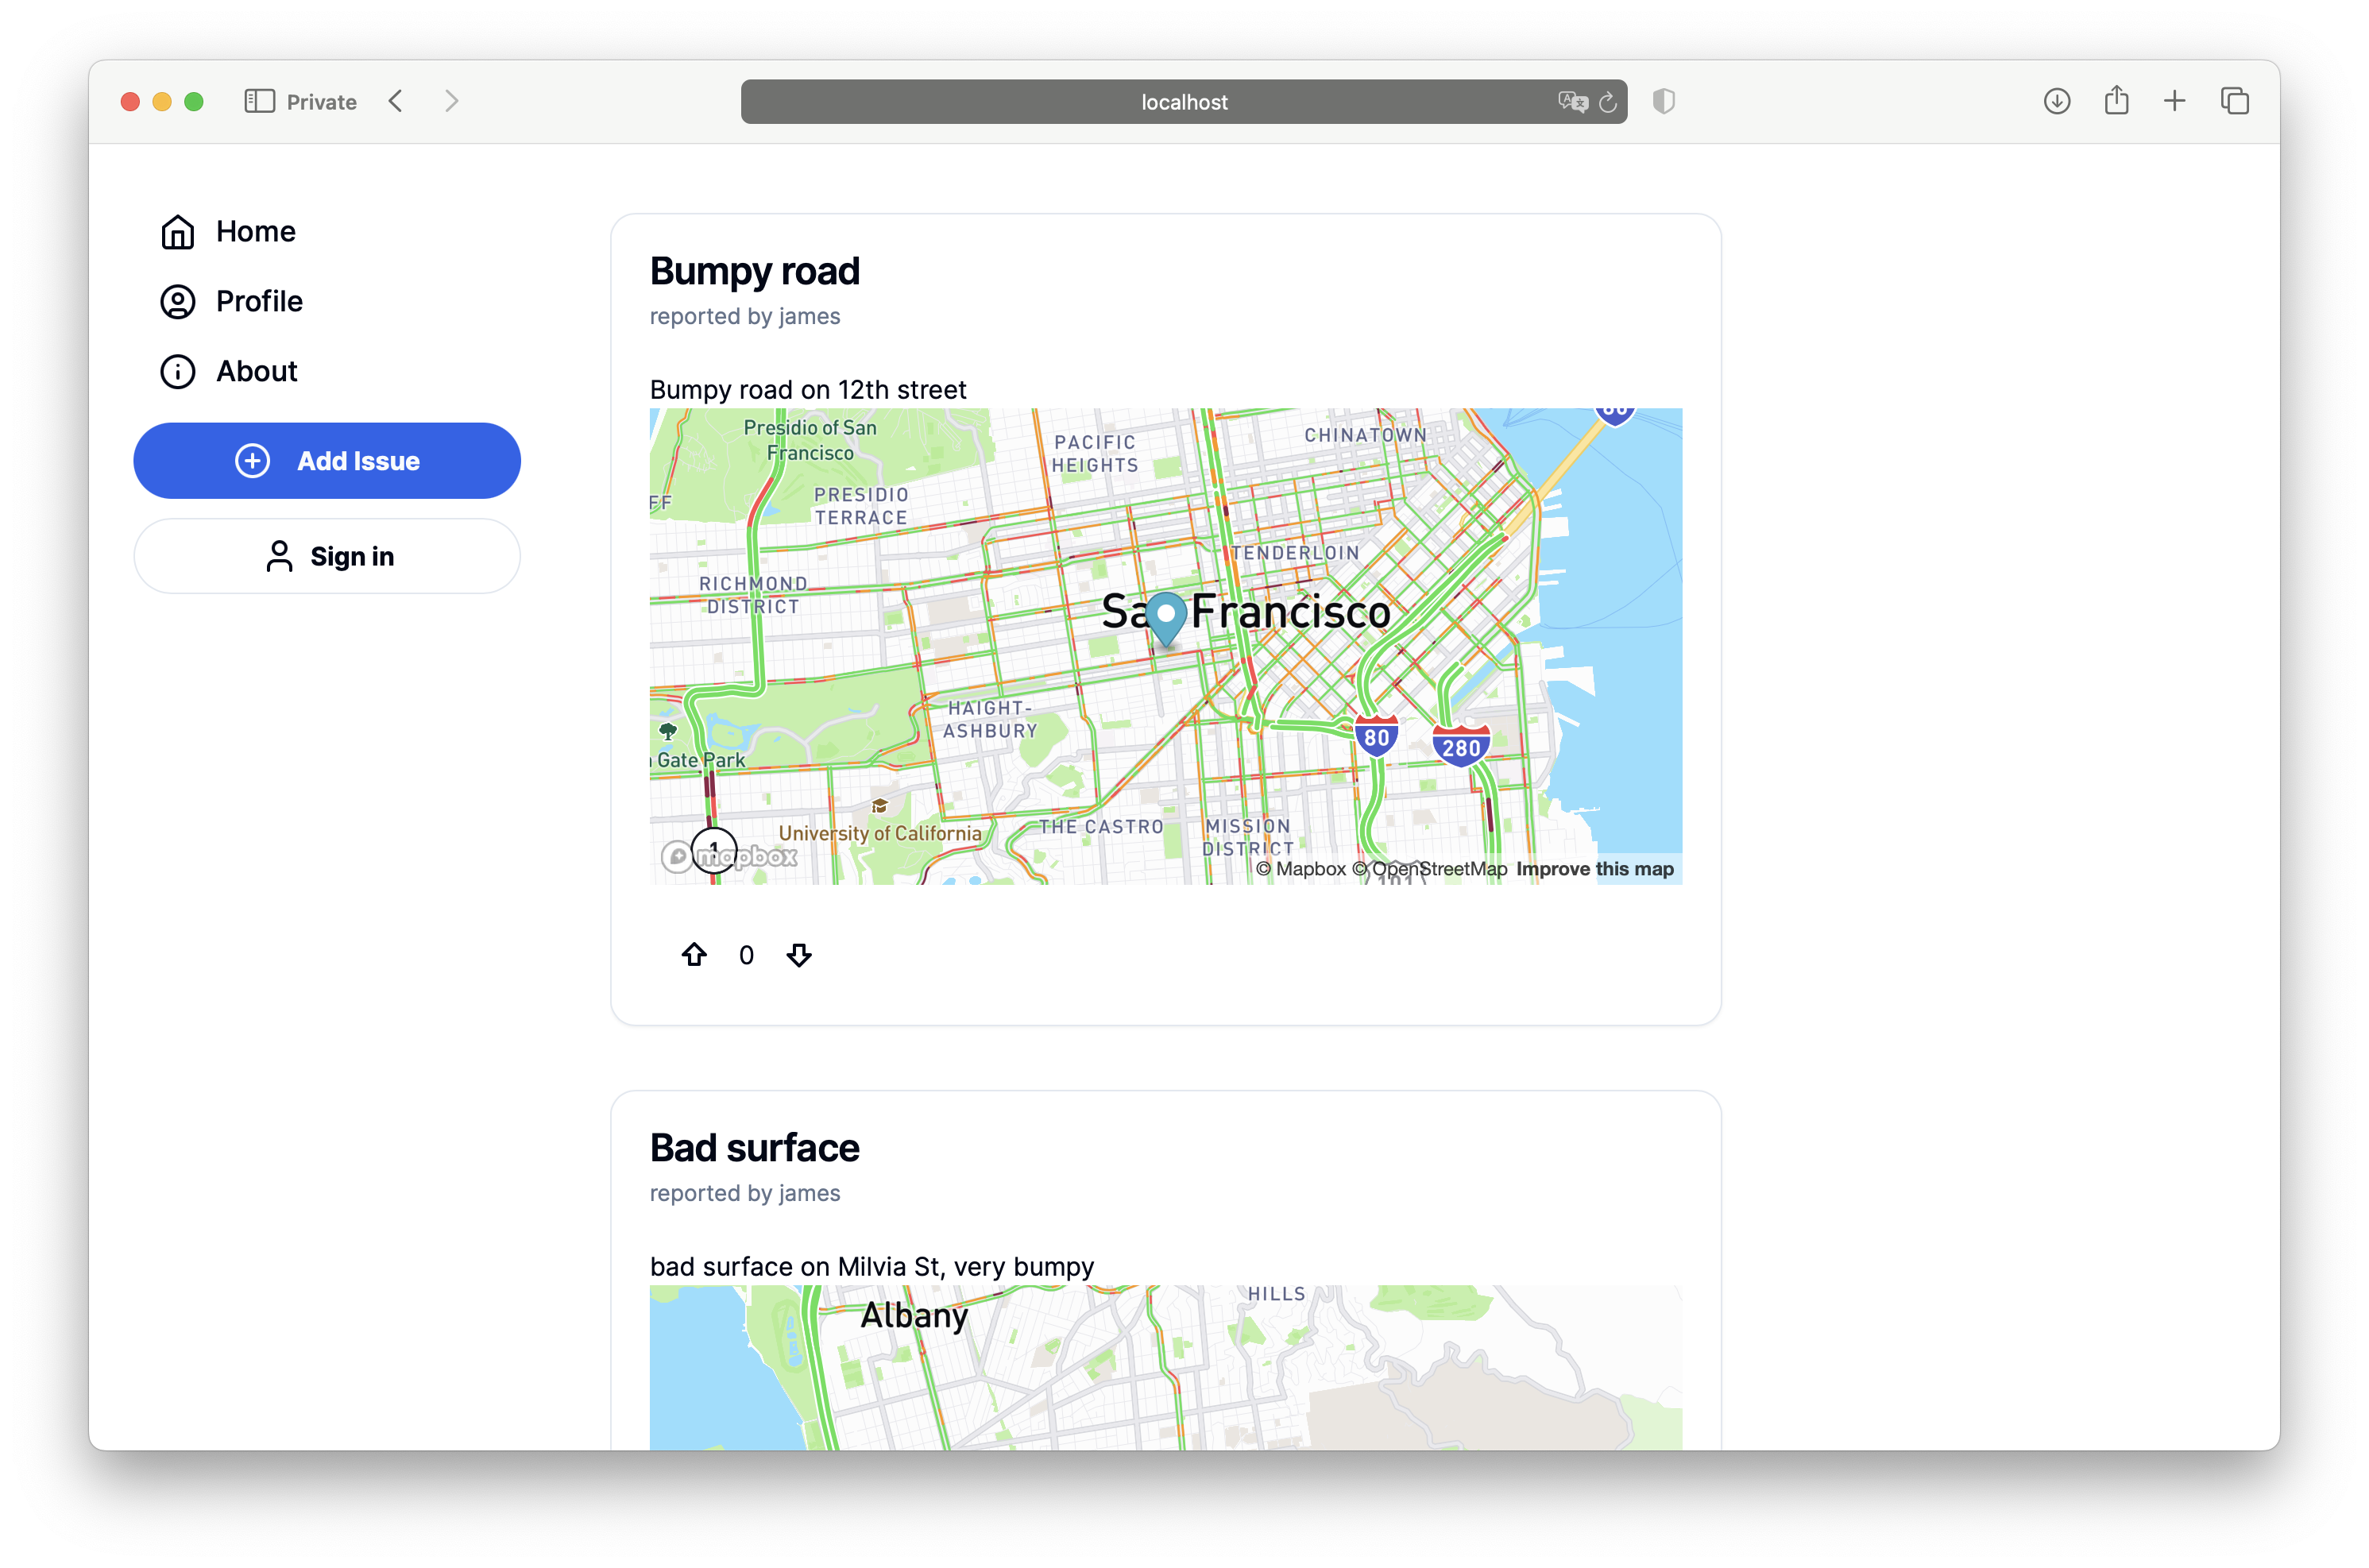
Task: Reload the localhost page
Action: [x=1607, y=102]
